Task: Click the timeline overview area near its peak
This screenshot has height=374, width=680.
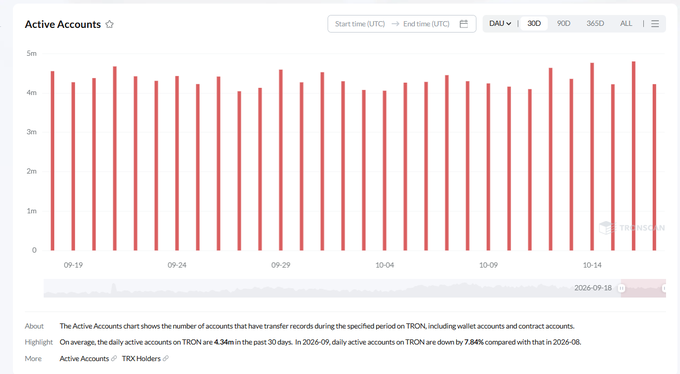Action: (114, 289)
